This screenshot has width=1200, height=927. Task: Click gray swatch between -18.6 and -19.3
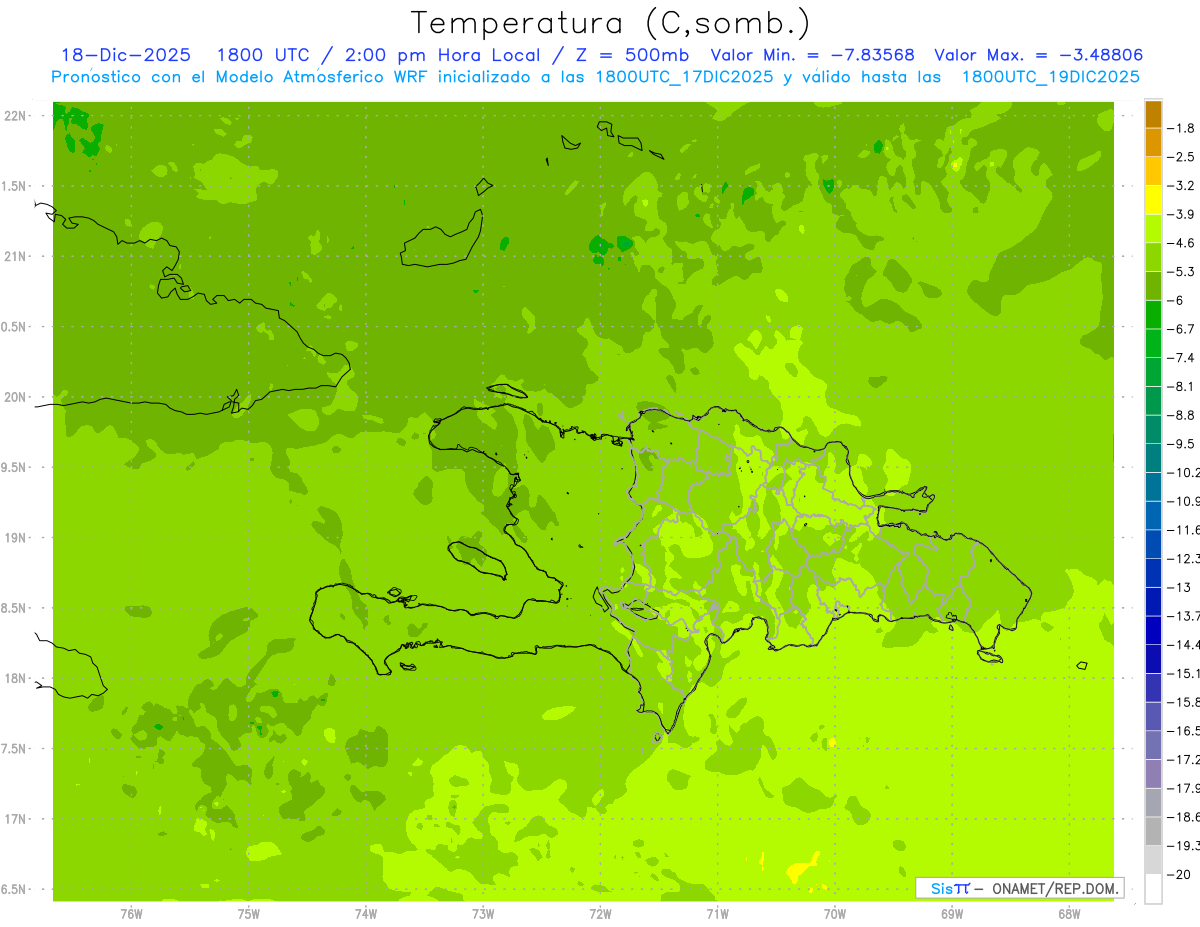(x=1153, y=831)
